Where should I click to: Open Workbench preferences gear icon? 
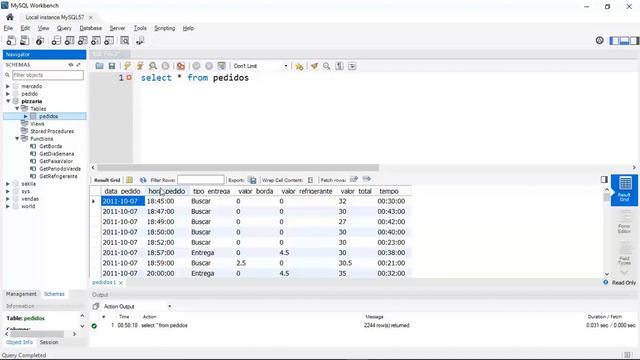pyautogui.click(x=600, y=40)
